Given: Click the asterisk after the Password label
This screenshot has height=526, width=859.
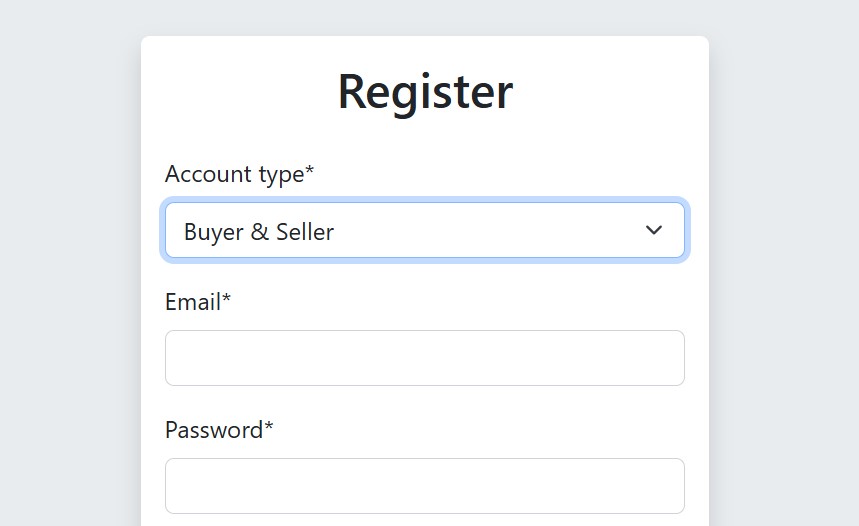Looking at the screenshot, I should coord(269,427).
